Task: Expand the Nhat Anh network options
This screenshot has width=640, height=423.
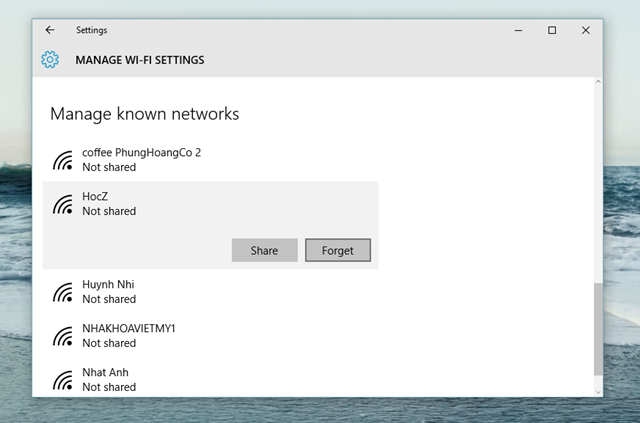Action: point(104,373)
